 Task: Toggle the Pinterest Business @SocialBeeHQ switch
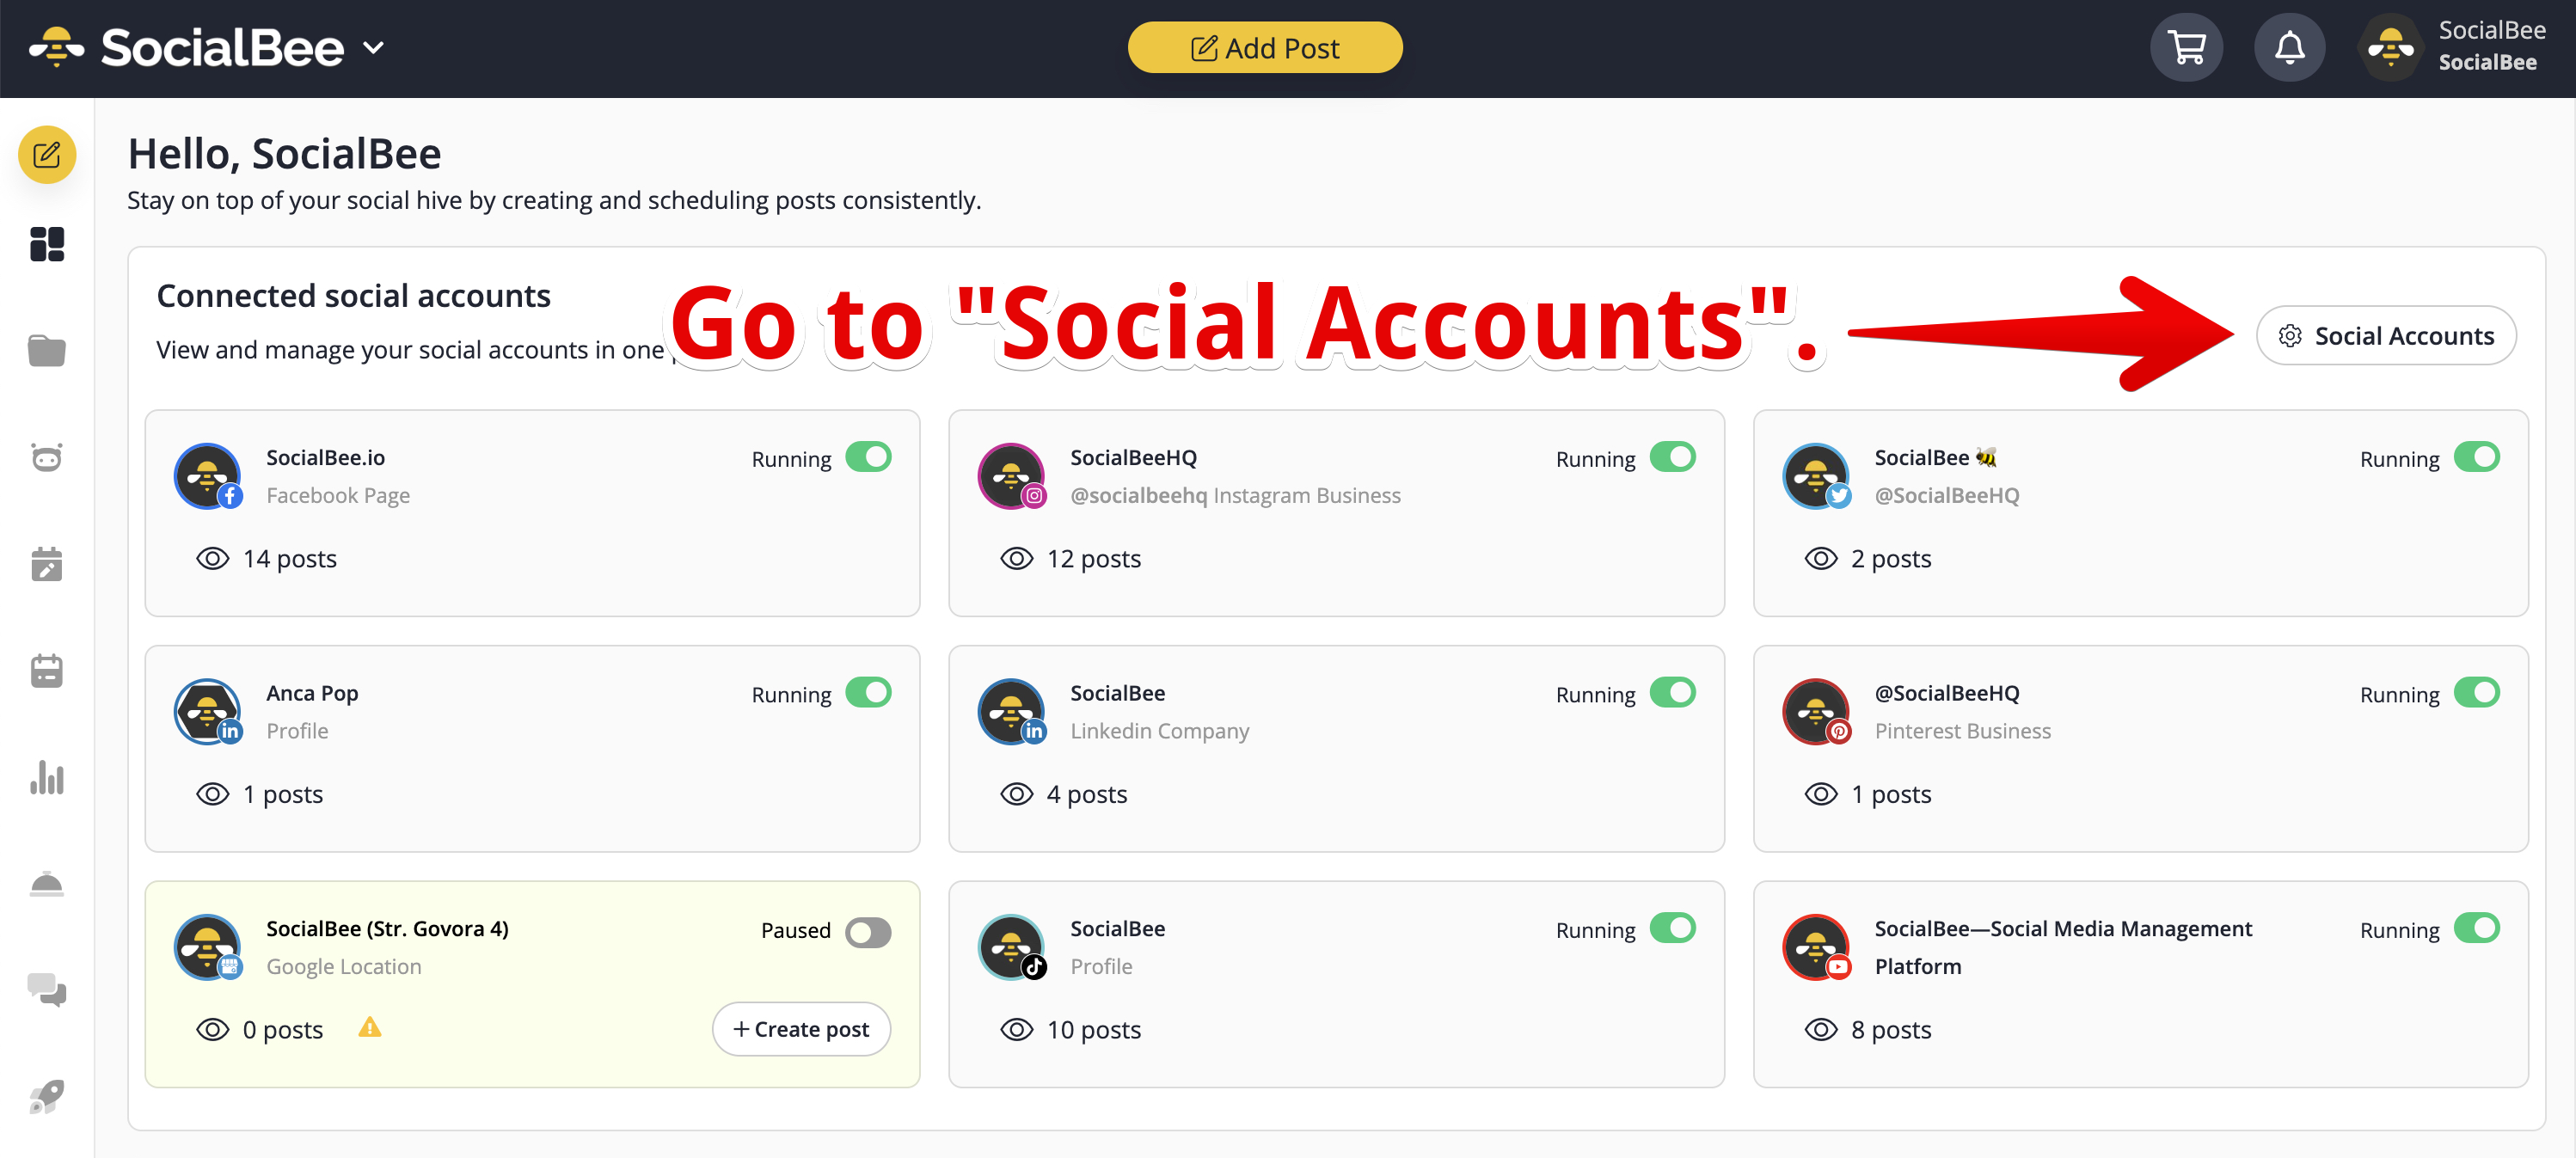(x=2476, y=692)
